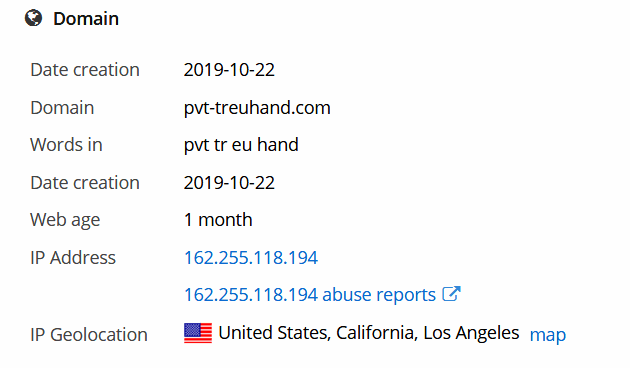Click the Domain row label in the table
This screenshot has width=630, height=368.
[x=62, y=108]
